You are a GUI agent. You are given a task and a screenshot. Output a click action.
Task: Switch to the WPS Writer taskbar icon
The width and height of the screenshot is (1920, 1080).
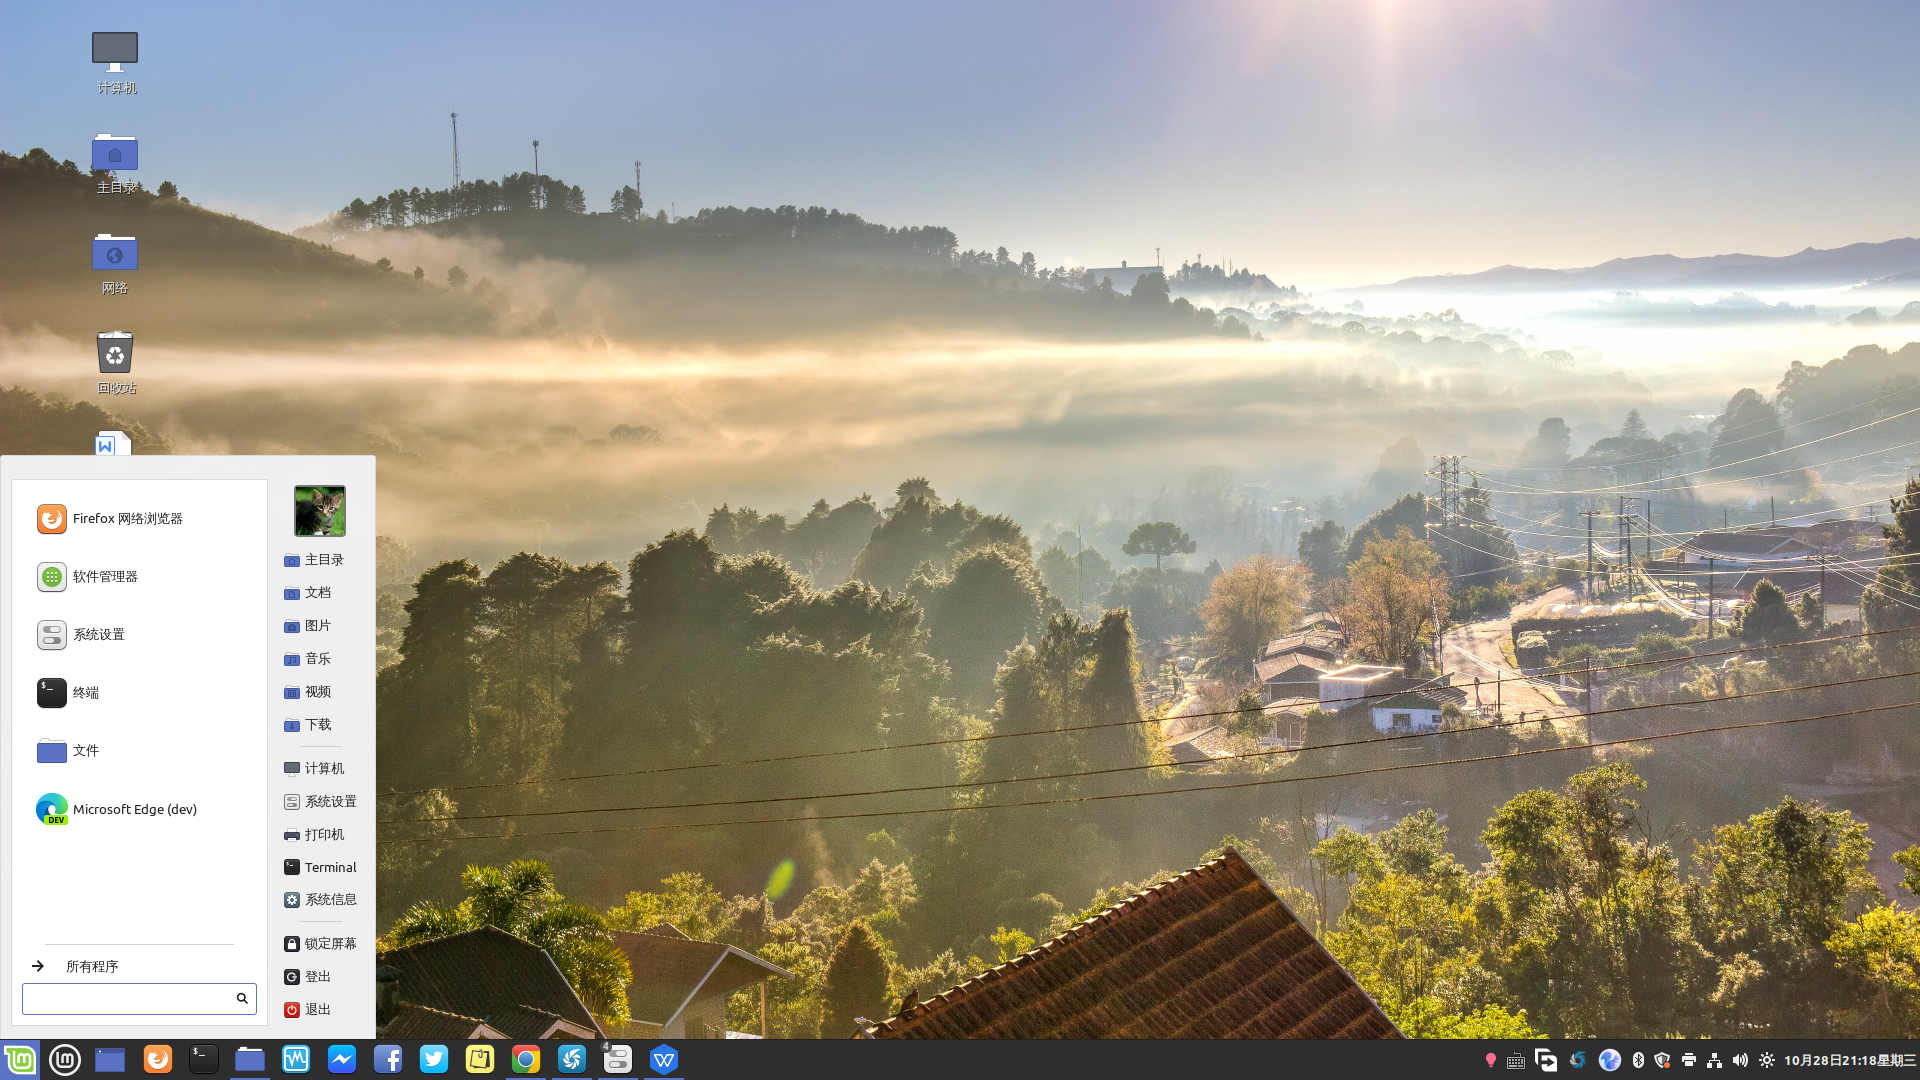(x=664, y=1060)
